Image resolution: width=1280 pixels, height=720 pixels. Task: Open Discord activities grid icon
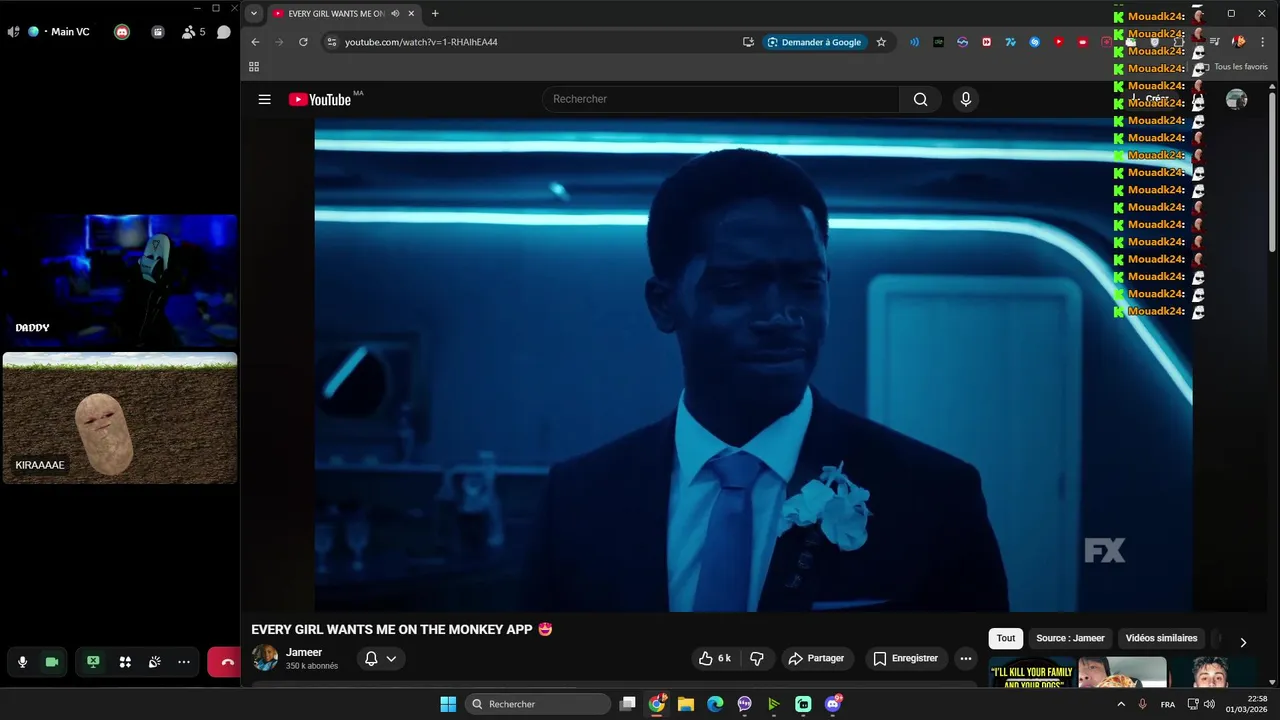(x=125, y=662)
